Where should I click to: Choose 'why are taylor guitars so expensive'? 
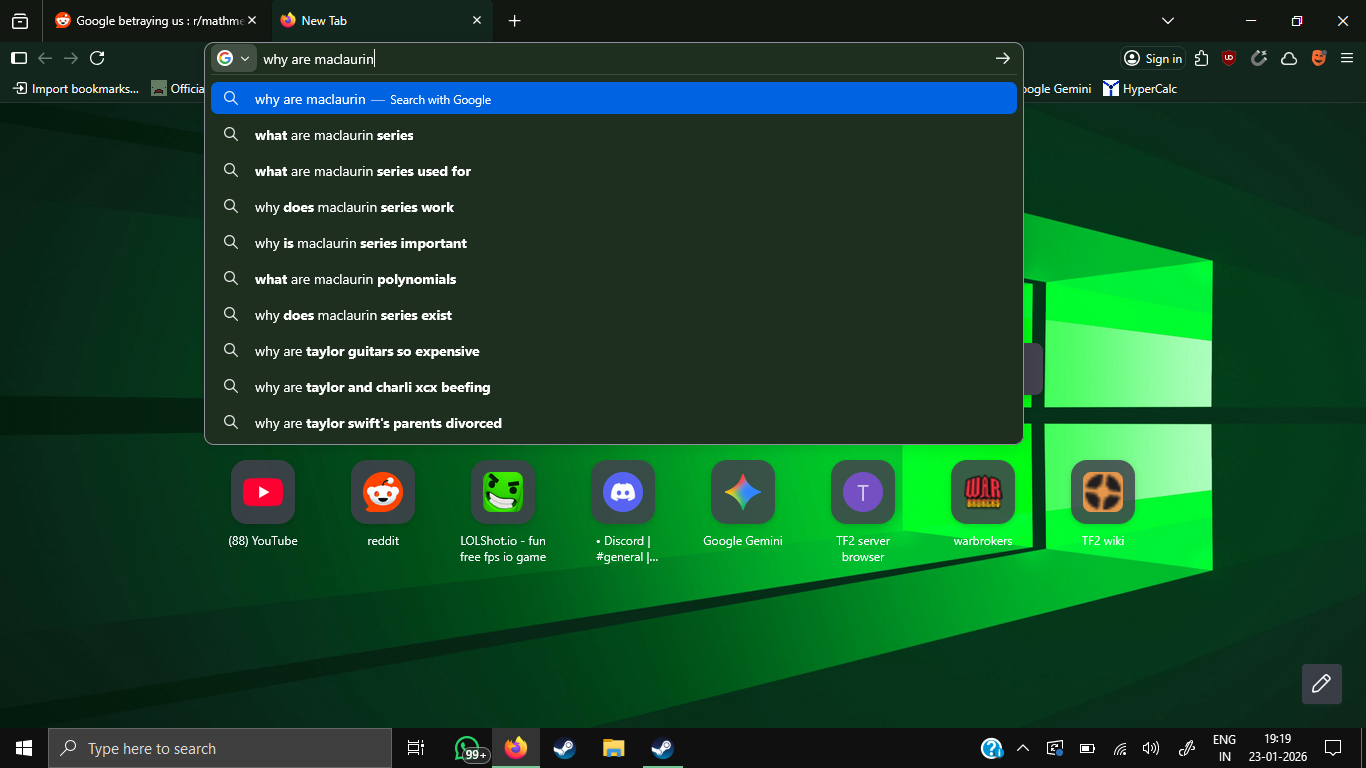pyautogui.click(x=614, y=351)
